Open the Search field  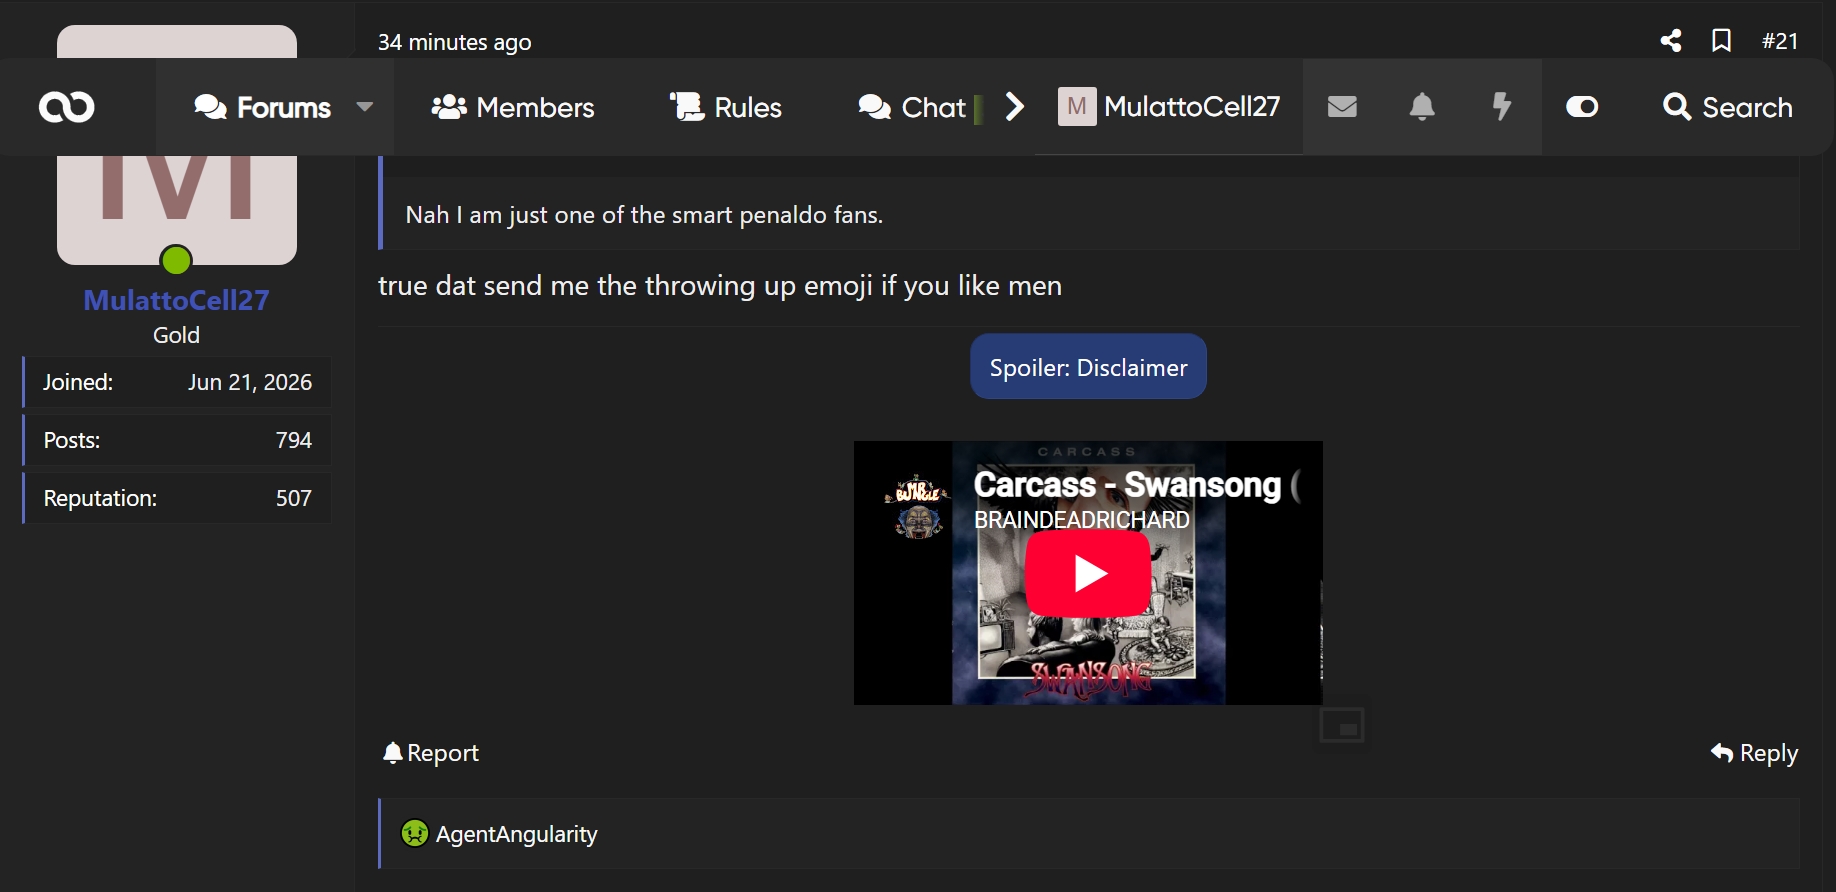[1727, 107]
